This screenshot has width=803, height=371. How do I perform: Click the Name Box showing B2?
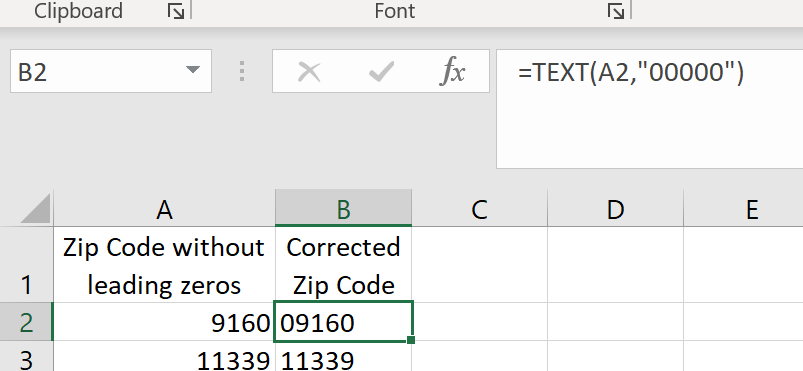tap(97, 71)
